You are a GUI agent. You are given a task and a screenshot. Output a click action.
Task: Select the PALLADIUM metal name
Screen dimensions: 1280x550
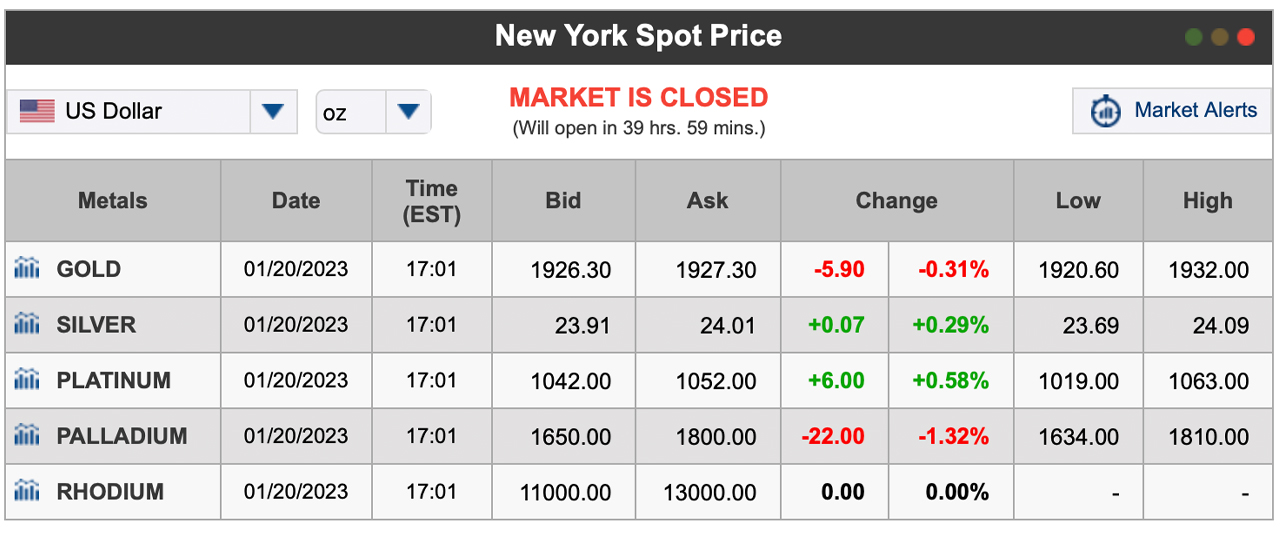tap(122, 437)
